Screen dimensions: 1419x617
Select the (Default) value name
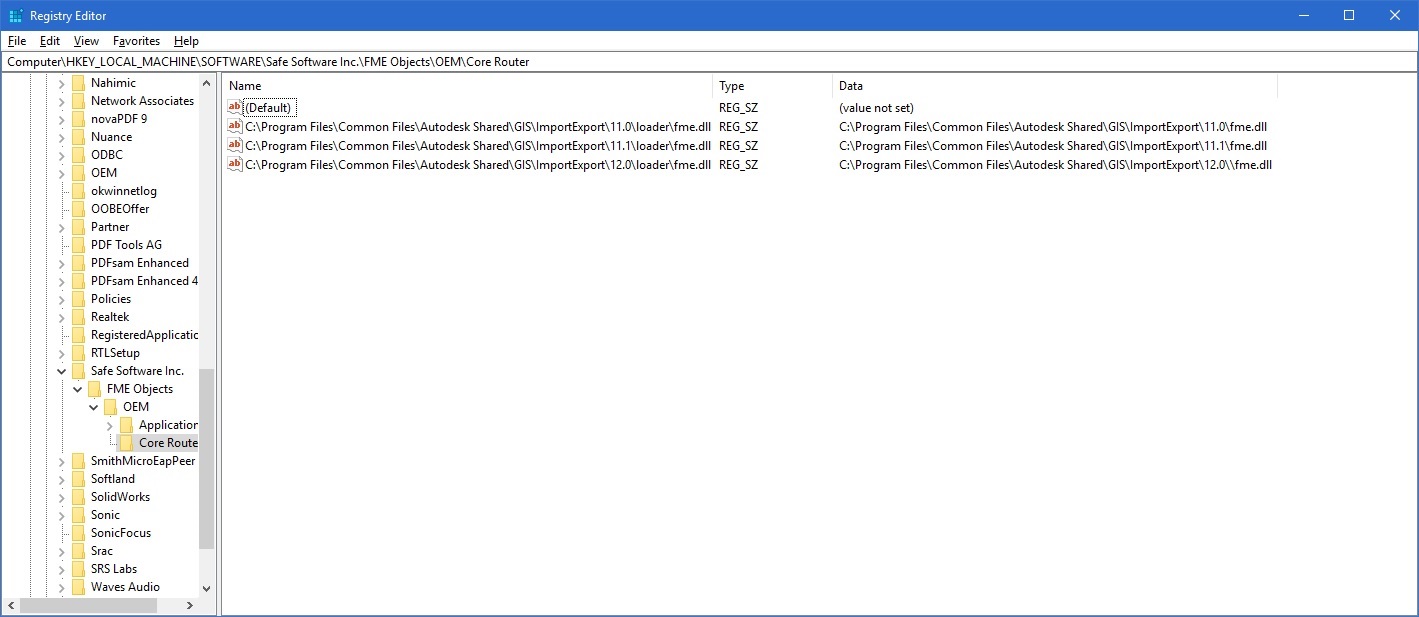coord(268,107)
